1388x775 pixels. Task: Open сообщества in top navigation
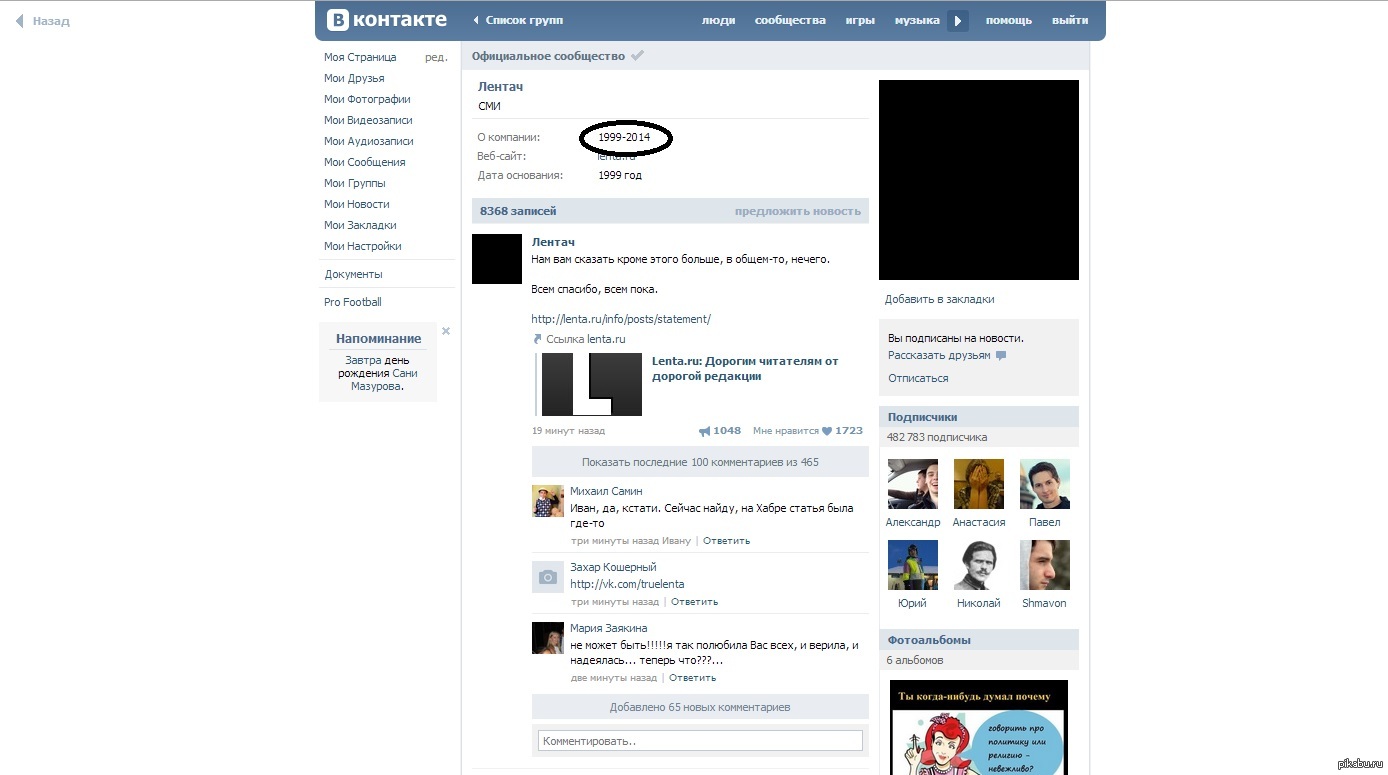[x=790, y=21]
